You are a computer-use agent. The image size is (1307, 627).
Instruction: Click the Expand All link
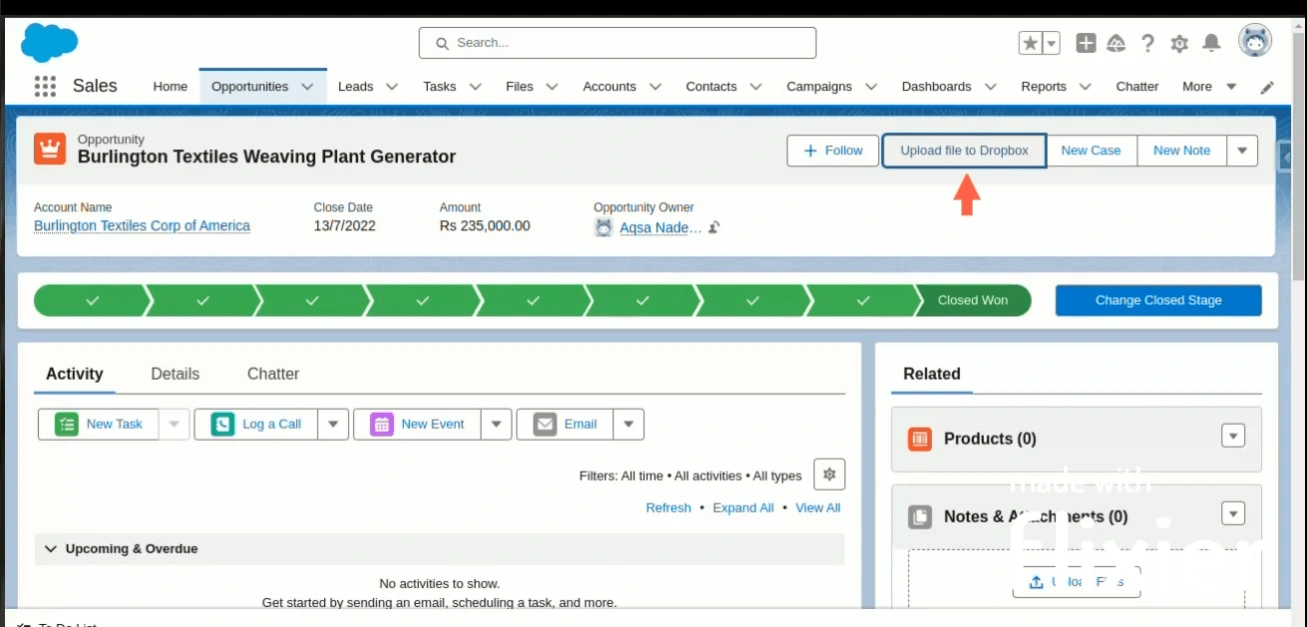click(x=743, y=508)
